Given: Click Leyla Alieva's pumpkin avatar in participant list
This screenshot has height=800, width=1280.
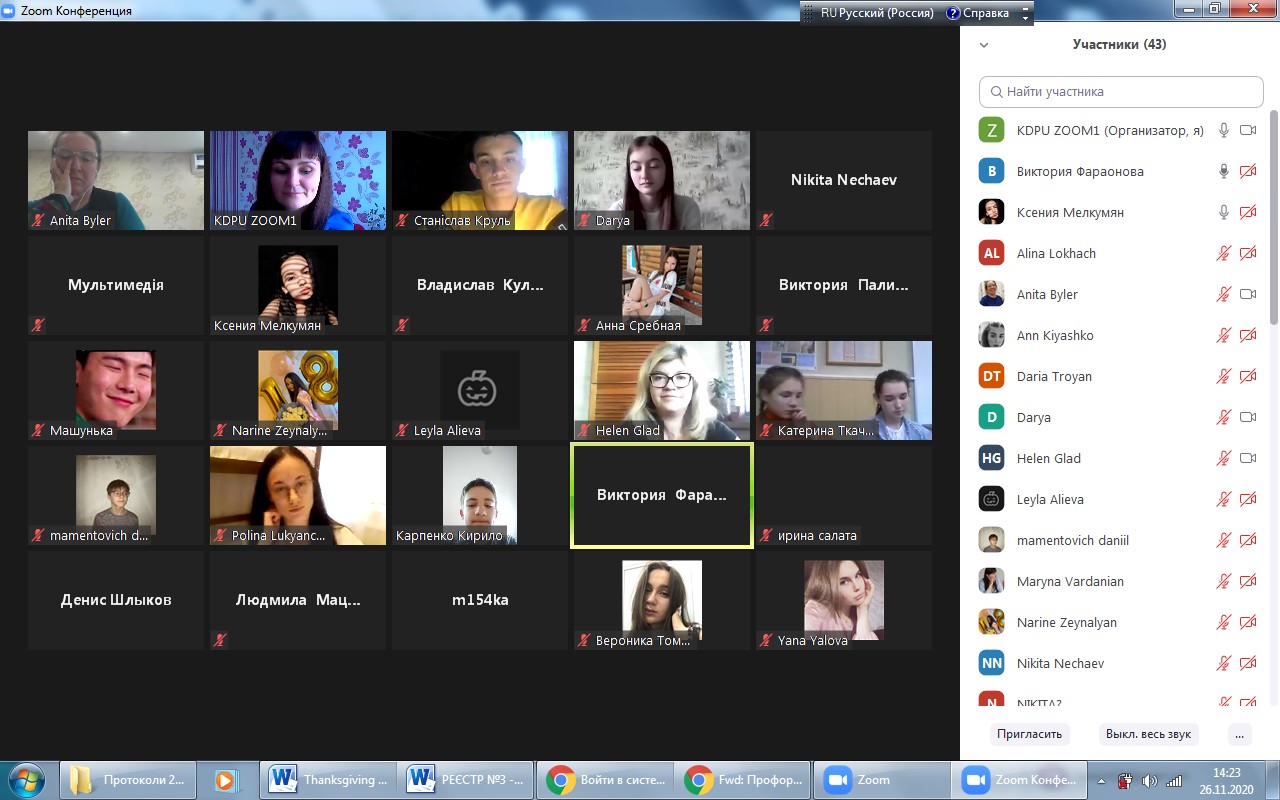Looking at the screenshot, I should [991, 499].
